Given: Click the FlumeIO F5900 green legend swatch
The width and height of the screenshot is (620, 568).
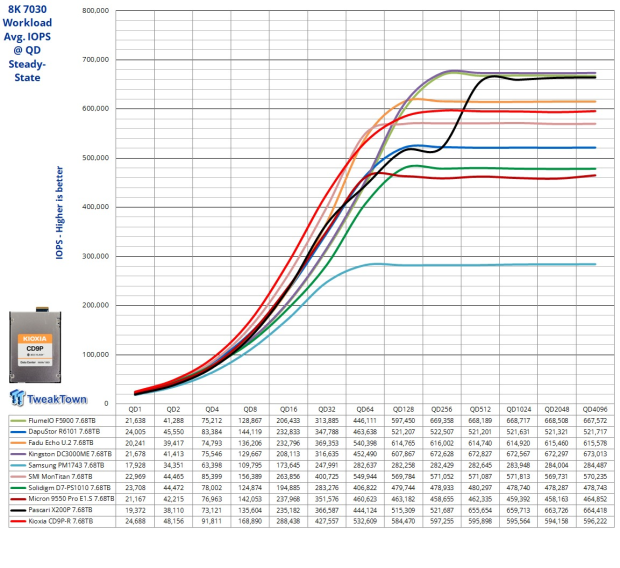Looking at the screenshot, I should [x=18, y=421].
